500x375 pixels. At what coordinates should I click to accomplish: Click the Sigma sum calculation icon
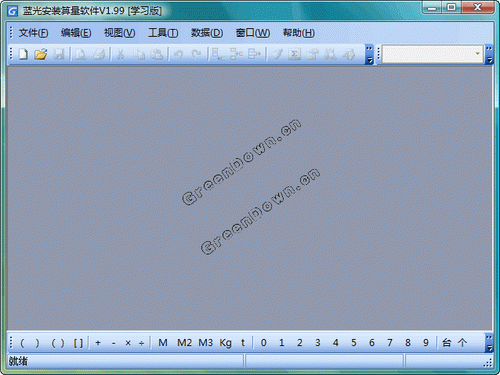(x=294, y=54)
